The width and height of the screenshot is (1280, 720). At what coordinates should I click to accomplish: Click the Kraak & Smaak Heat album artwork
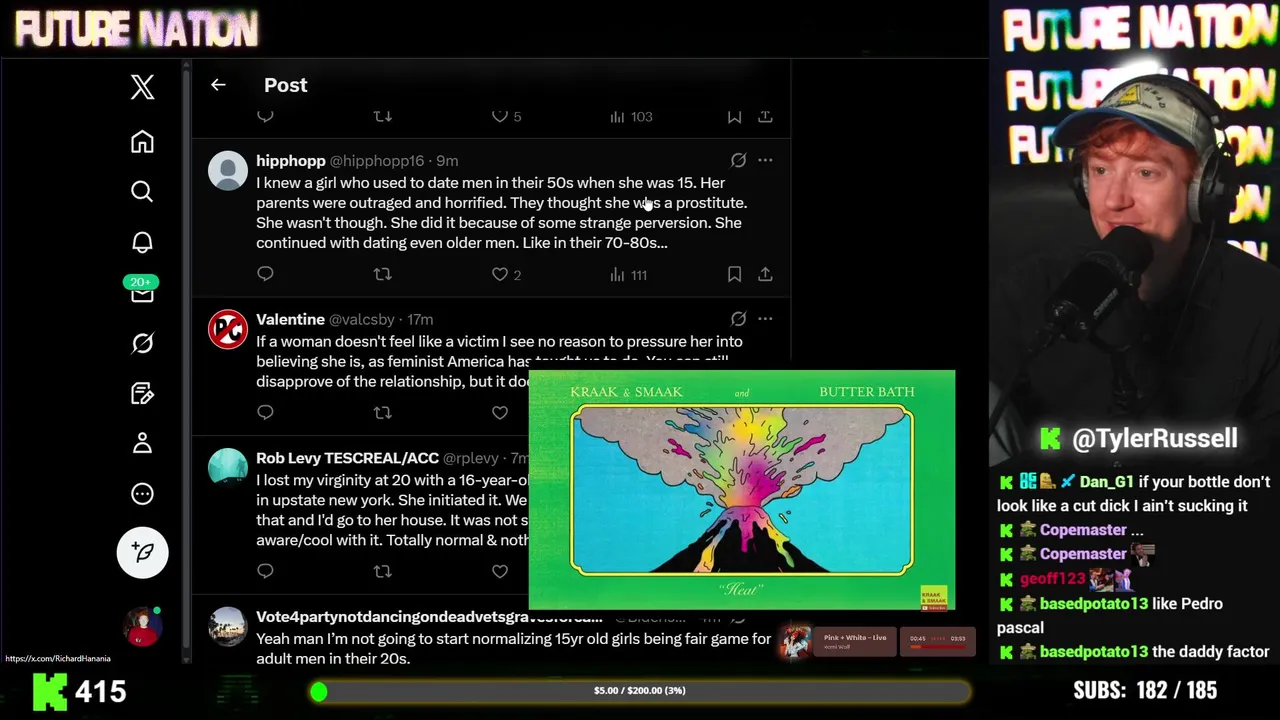(742, 490)
